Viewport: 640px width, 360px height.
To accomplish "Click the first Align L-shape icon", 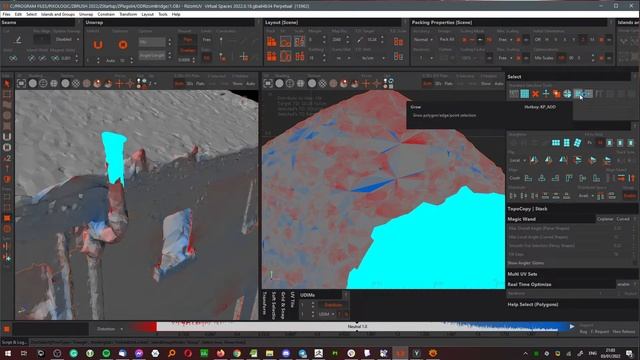I will (528, 178).
